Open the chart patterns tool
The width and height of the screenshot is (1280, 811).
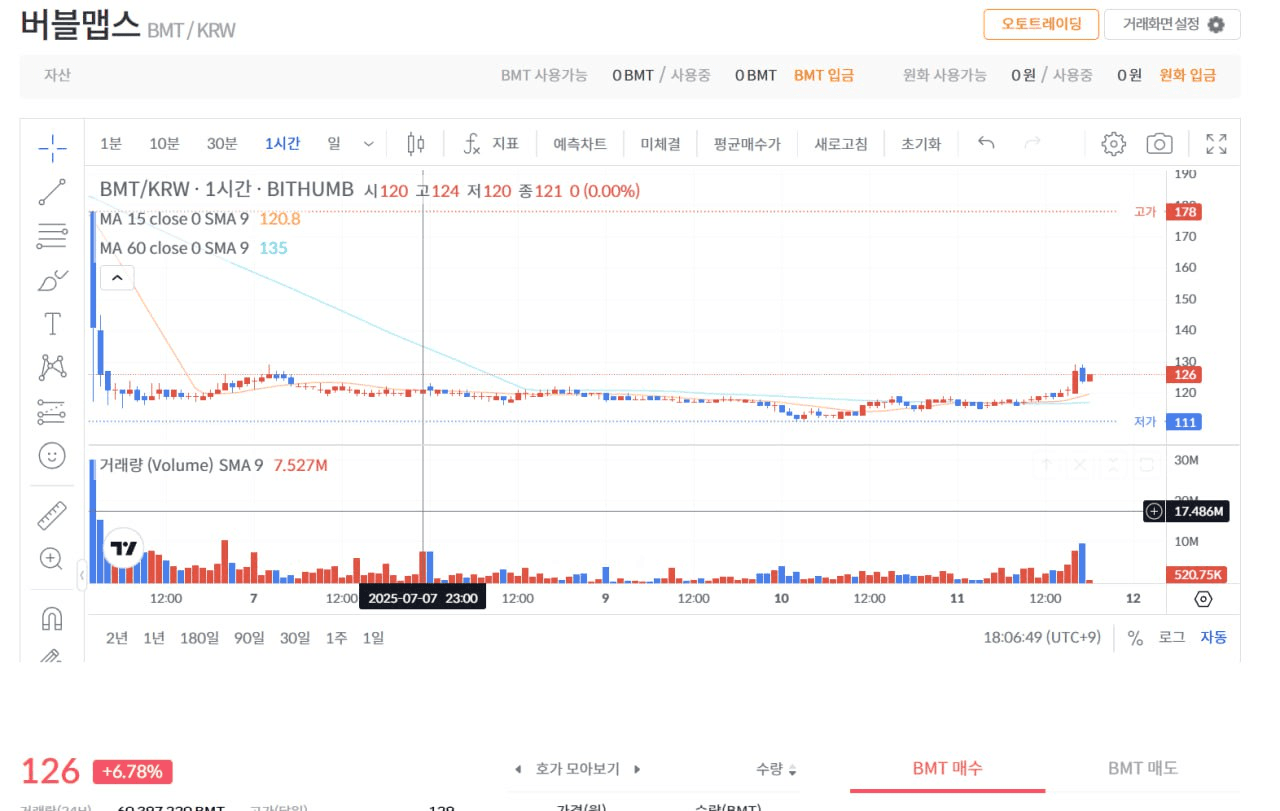52,367
